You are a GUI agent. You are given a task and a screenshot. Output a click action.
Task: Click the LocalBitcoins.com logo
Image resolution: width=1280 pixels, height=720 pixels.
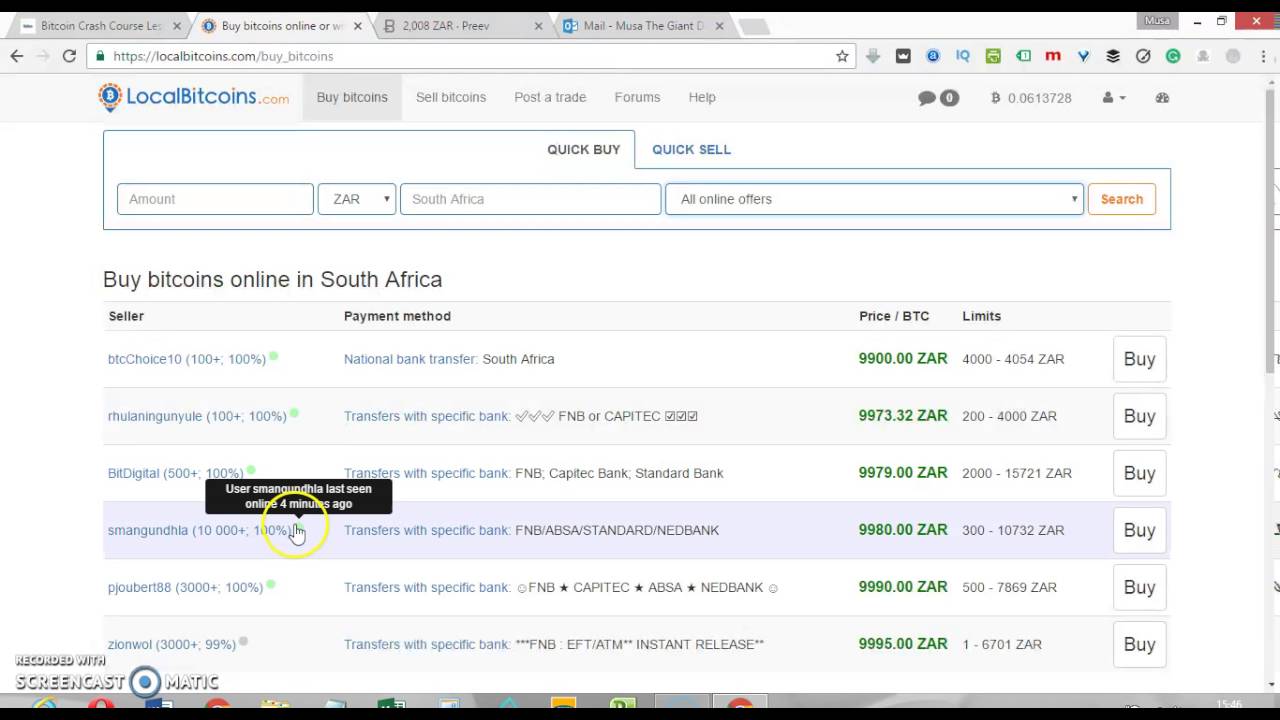click(194, 97)
